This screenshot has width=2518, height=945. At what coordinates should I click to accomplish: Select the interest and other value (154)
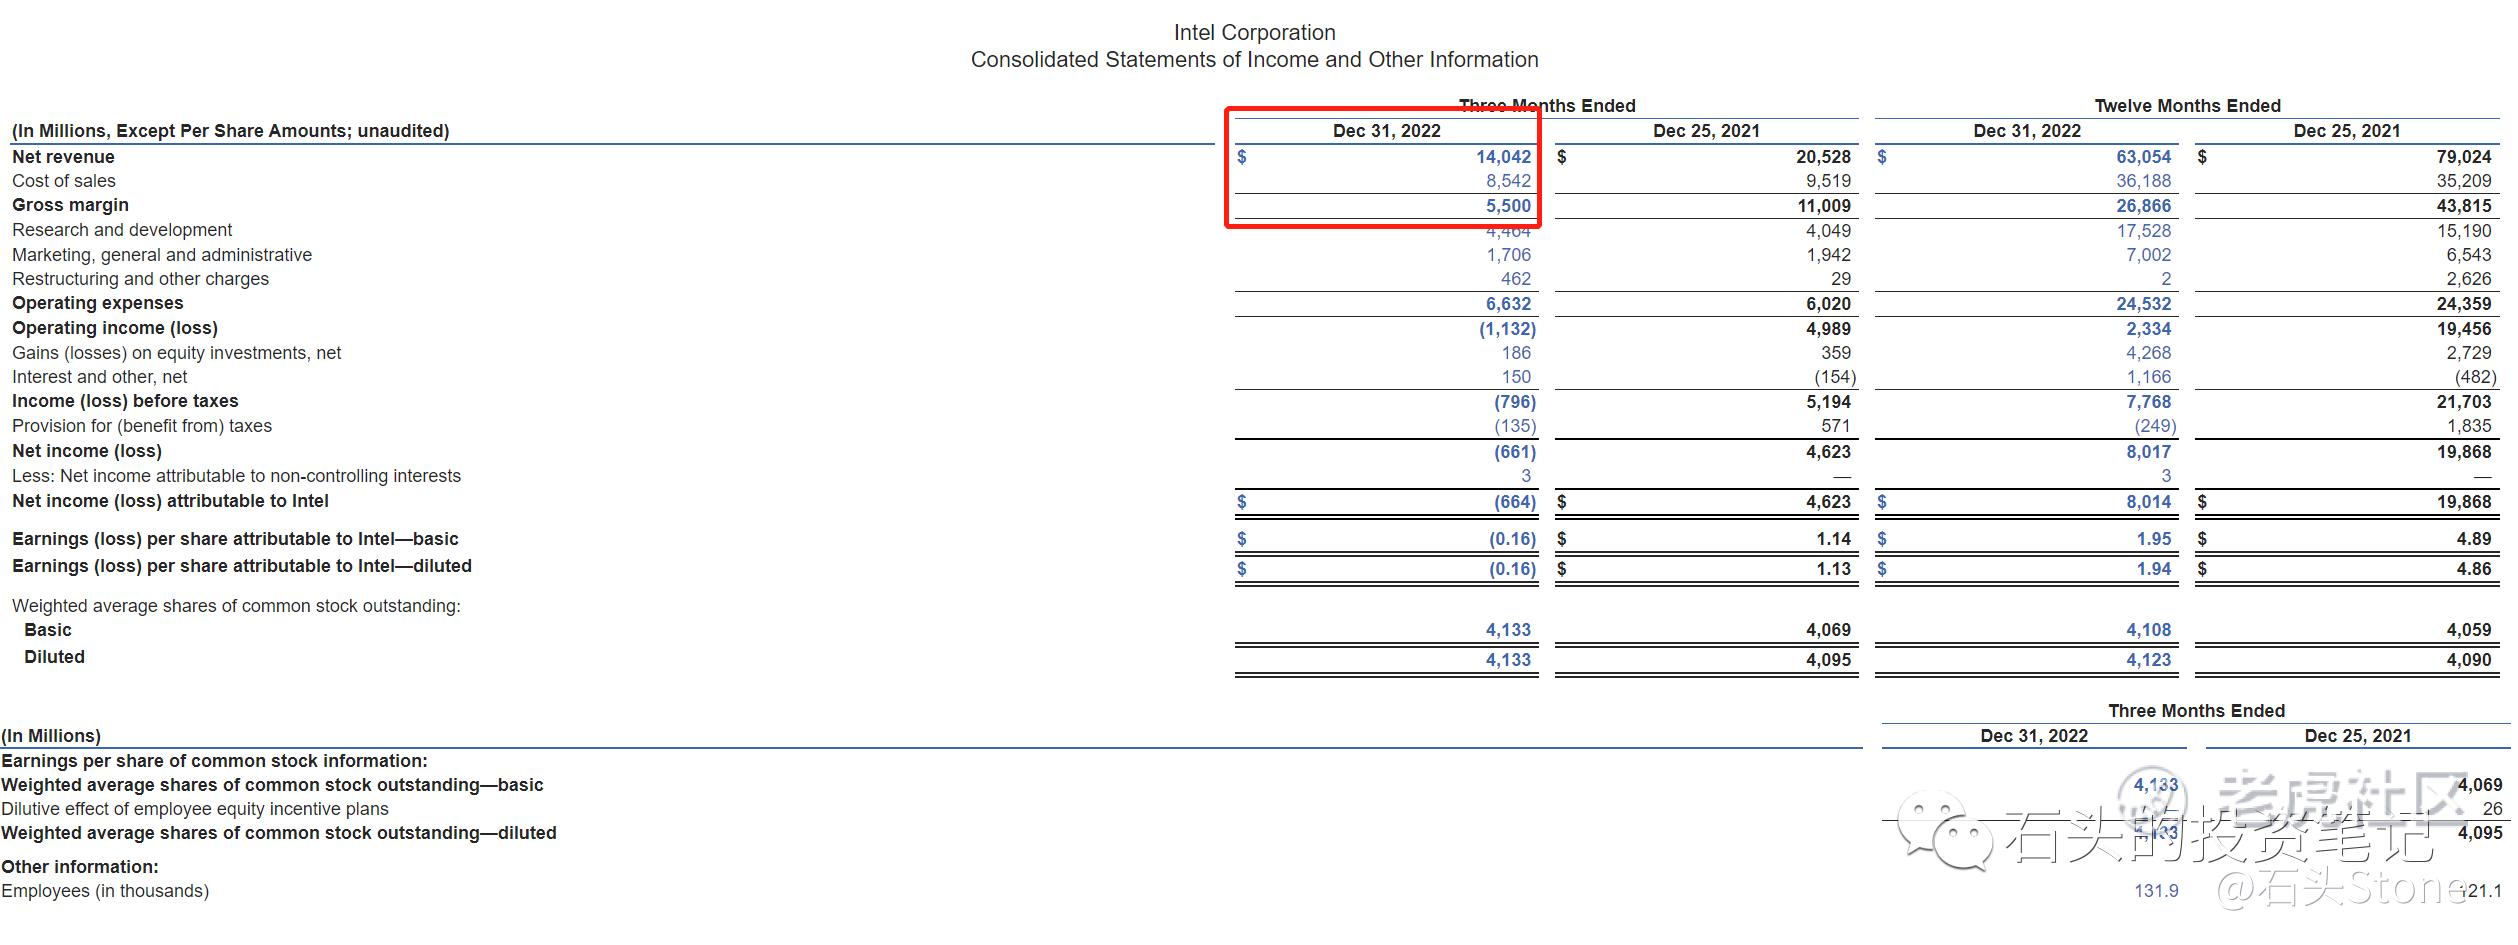(1835, 377)
